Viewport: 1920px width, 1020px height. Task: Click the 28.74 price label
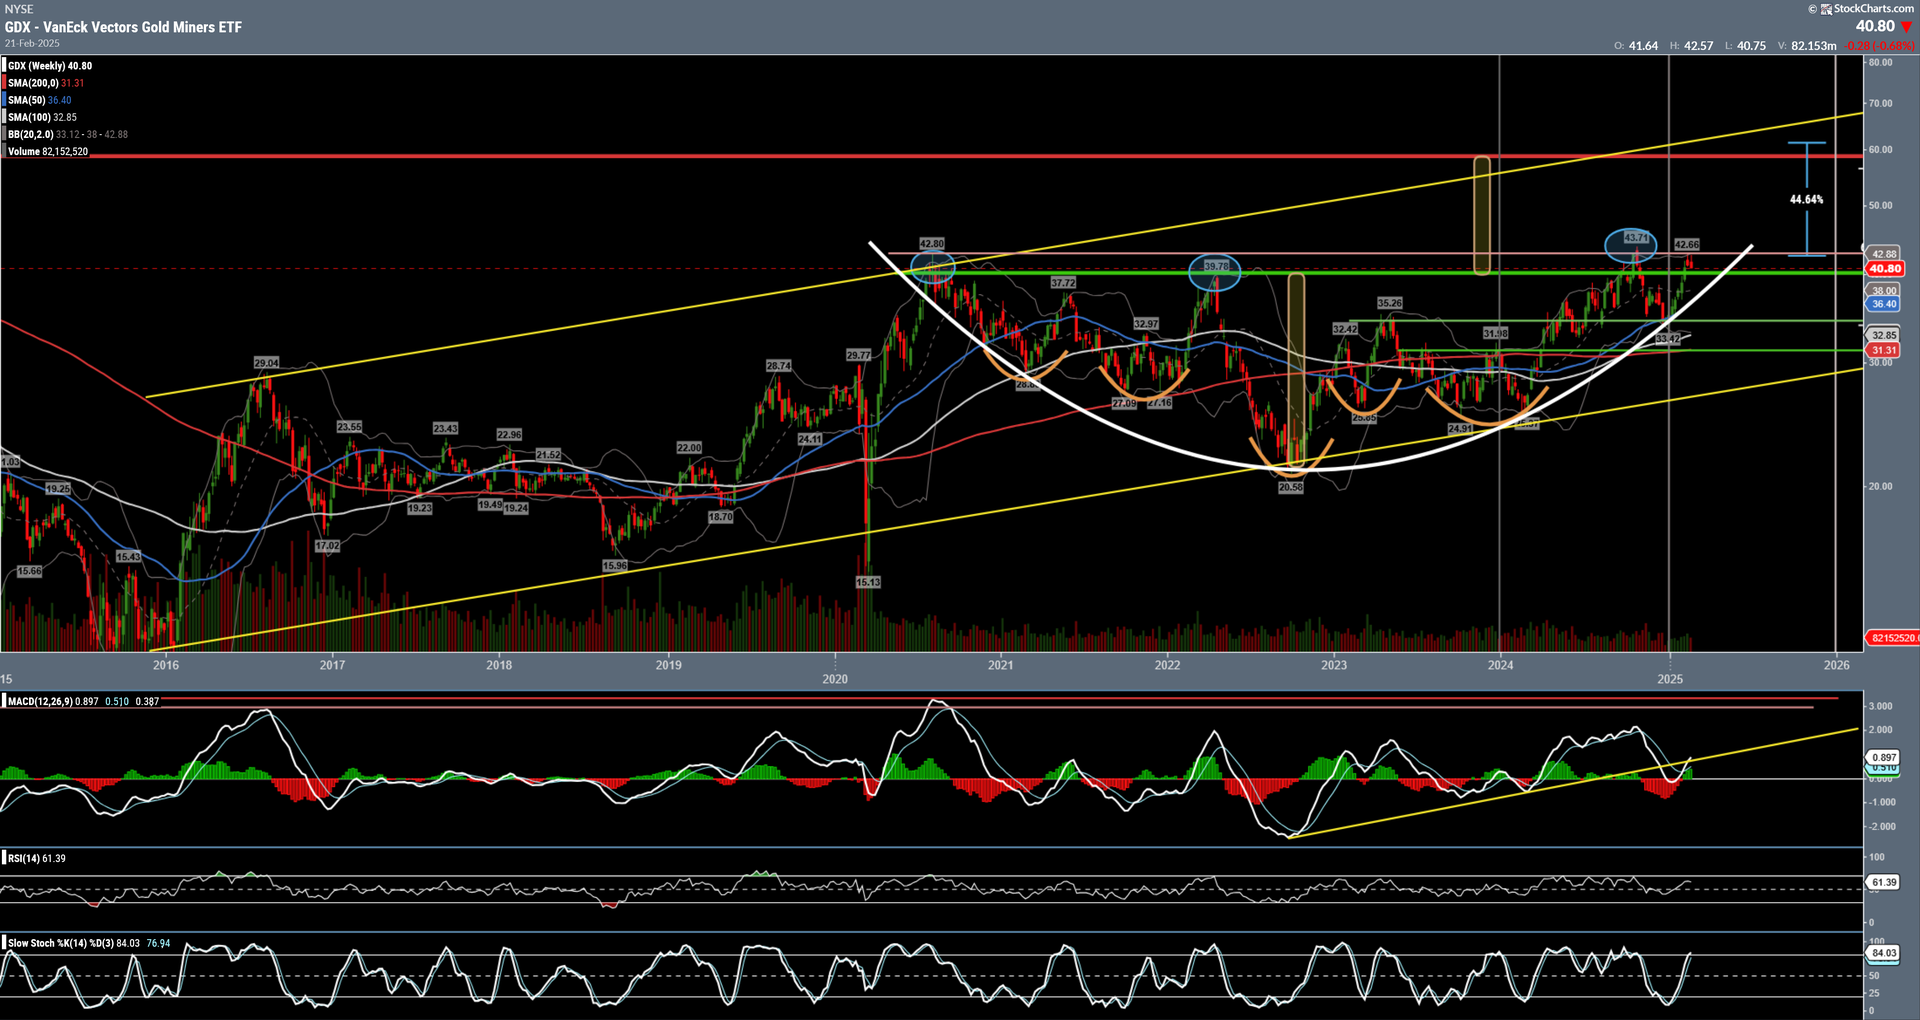(x=779, y=366)
